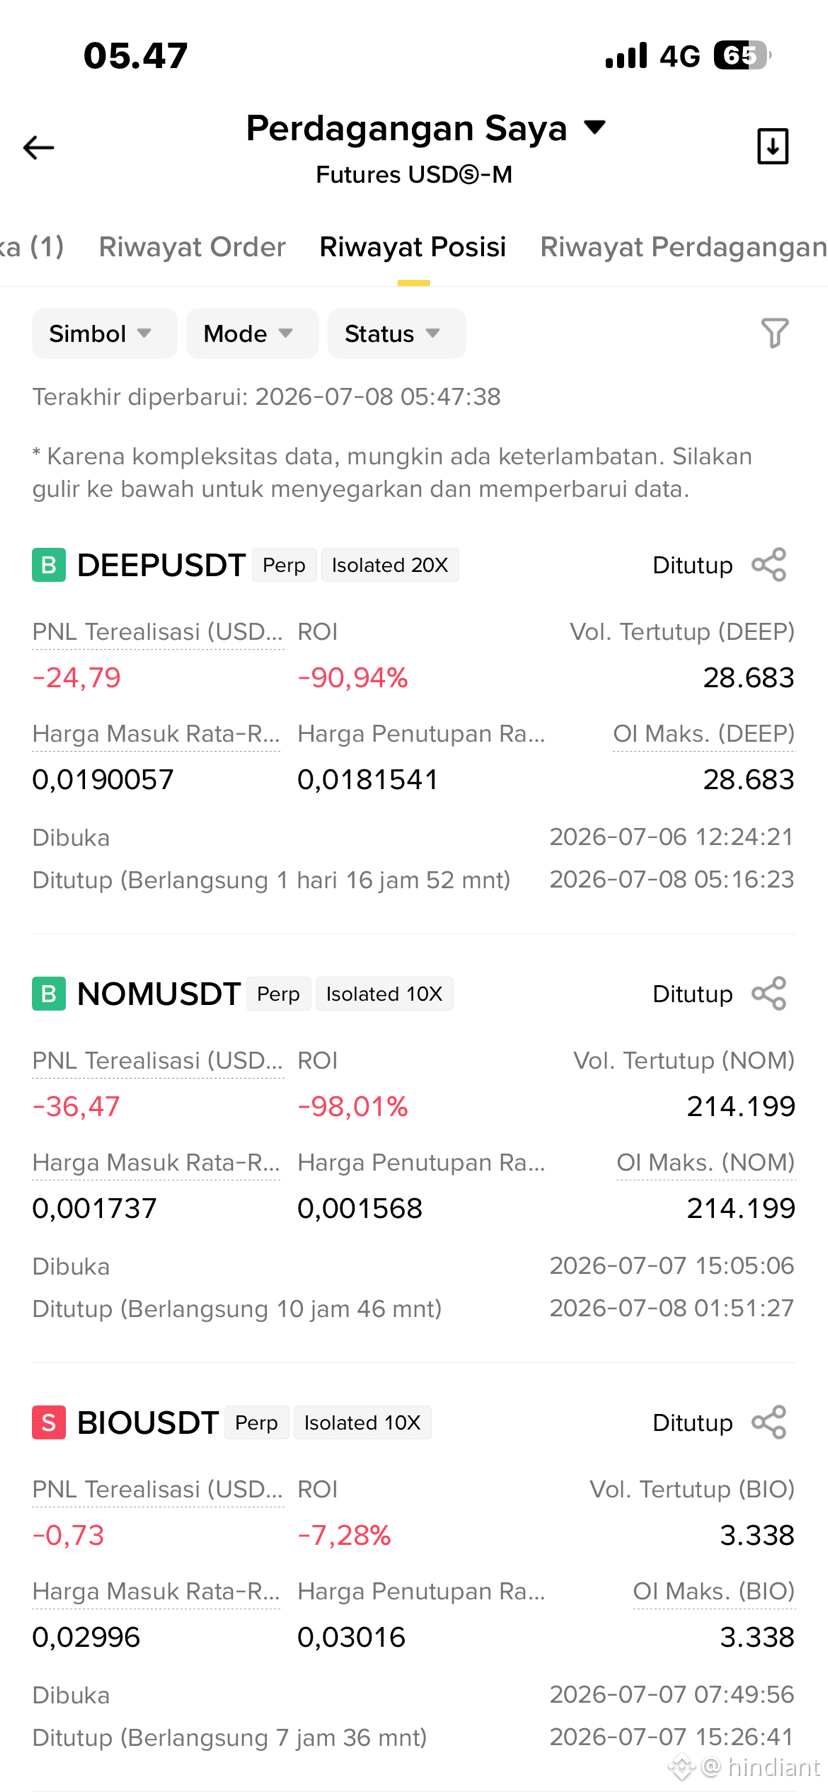Open the Status filter dropdown

tap(396, 333)
